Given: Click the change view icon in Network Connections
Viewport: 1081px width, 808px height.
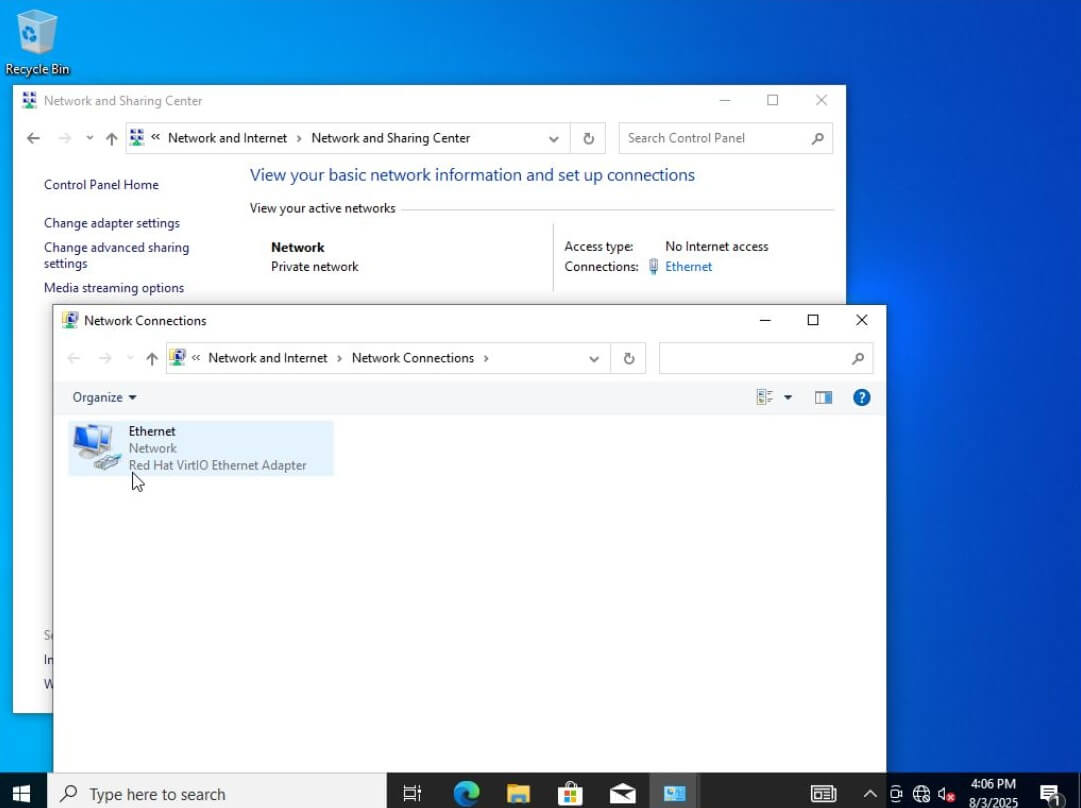Looking at the screenshot, I should pos(764,397).
